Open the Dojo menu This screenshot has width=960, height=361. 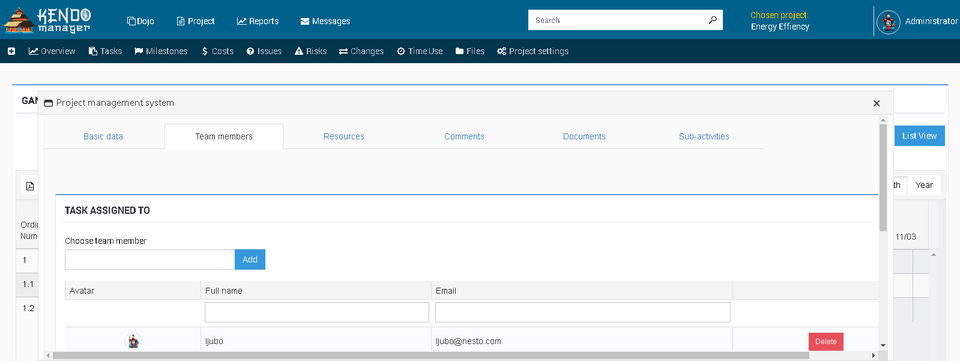[x=140, y=21]
